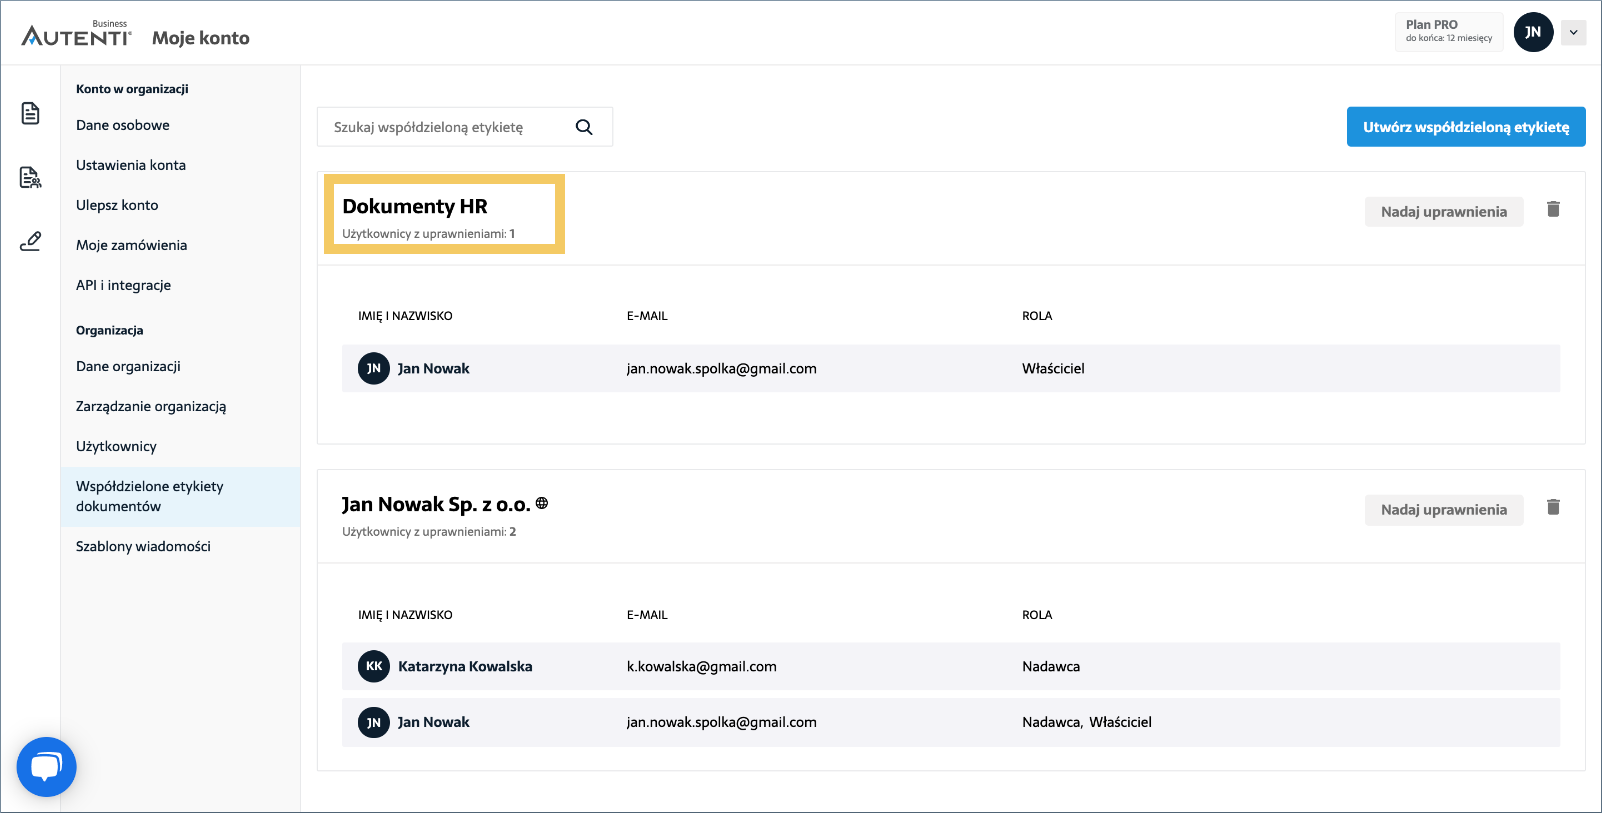Select Ulepsz konto in sidebar
This screenshot has height=813, width=1602.
[117, 205]
